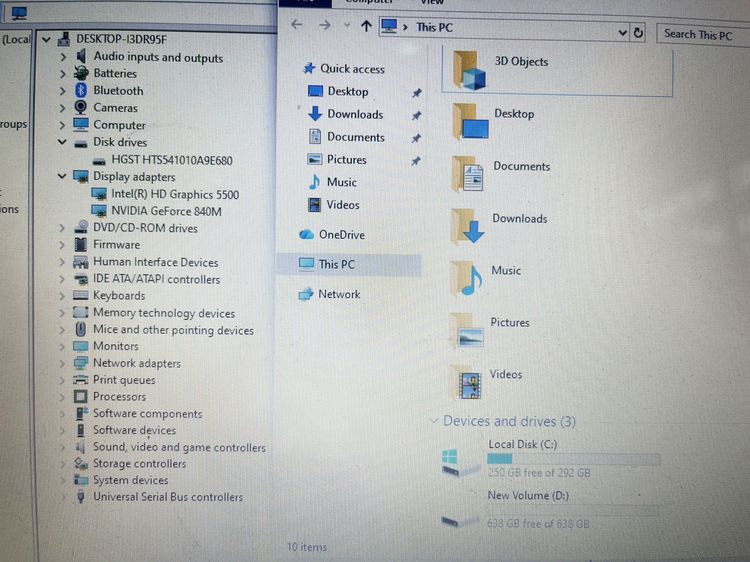Expand the Monitors node
The image size is (750, 562).
coord(62,346)
